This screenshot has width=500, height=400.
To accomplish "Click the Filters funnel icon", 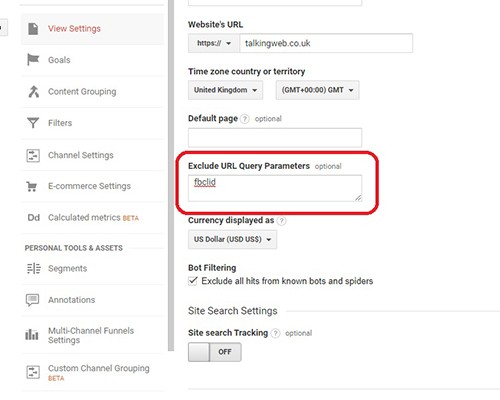I will [x=33, y=123].
